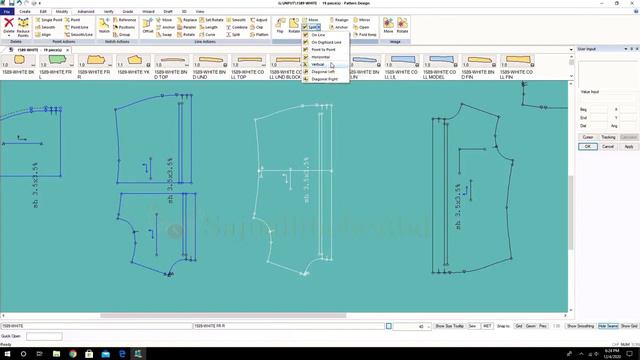Click the Tracking mode button

point(608,137)
